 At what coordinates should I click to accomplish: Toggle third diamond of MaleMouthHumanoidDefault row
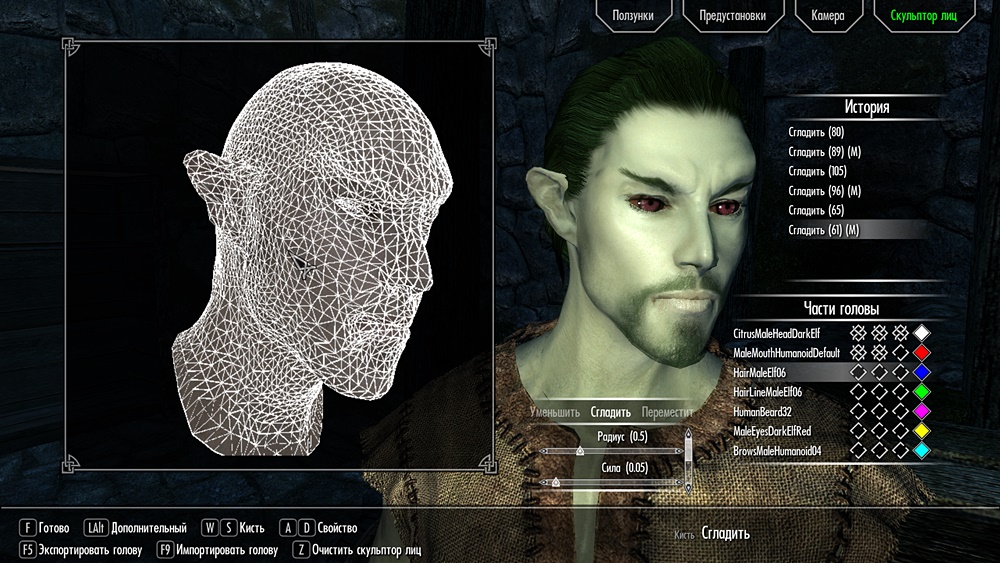[x=901, y=353]
